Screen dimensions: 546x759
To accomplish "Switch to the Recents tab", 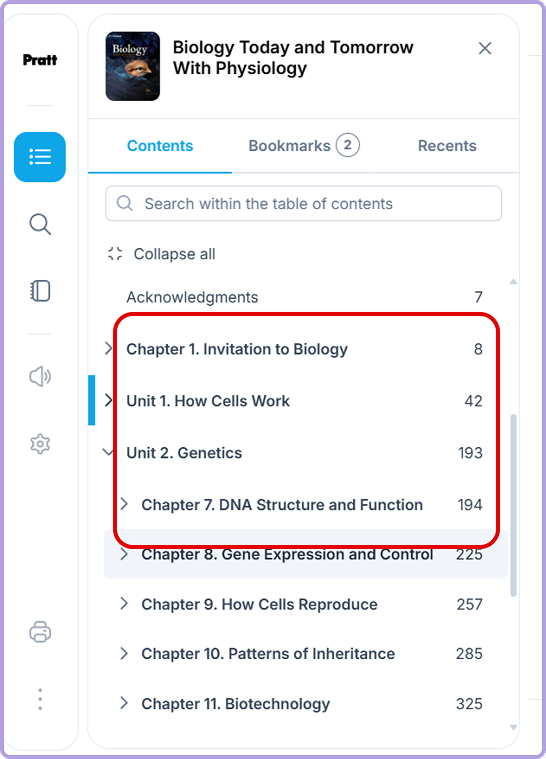I will point(447,146).
